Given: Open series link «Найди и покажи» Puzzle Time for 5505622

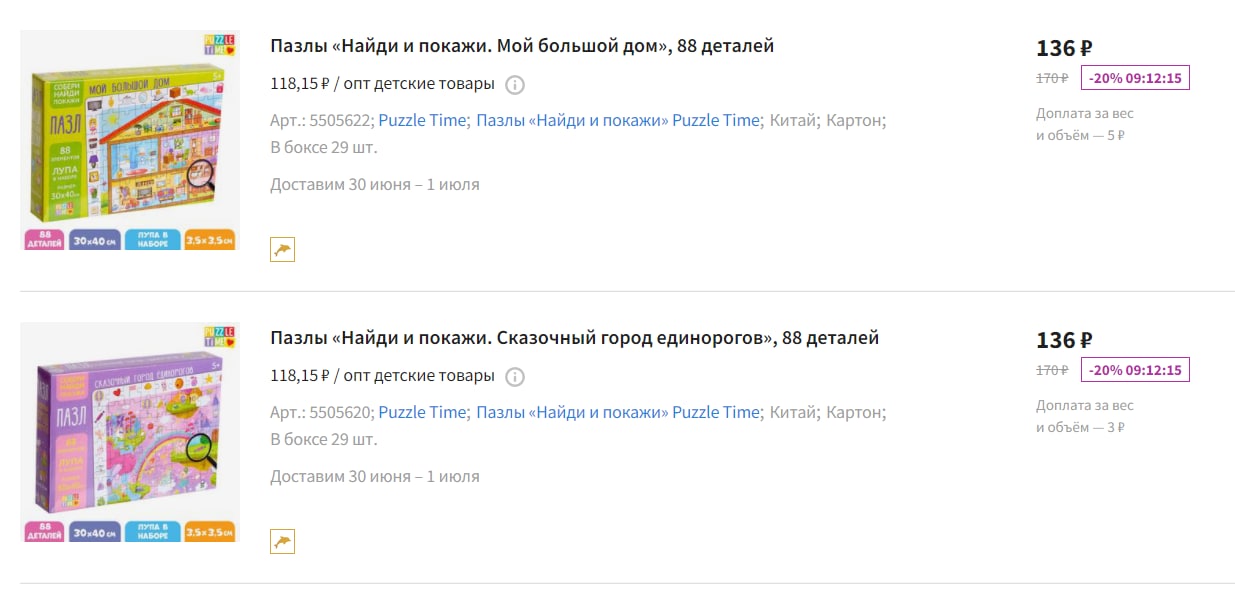Looking at the screenshot, I should click(618, 120).
